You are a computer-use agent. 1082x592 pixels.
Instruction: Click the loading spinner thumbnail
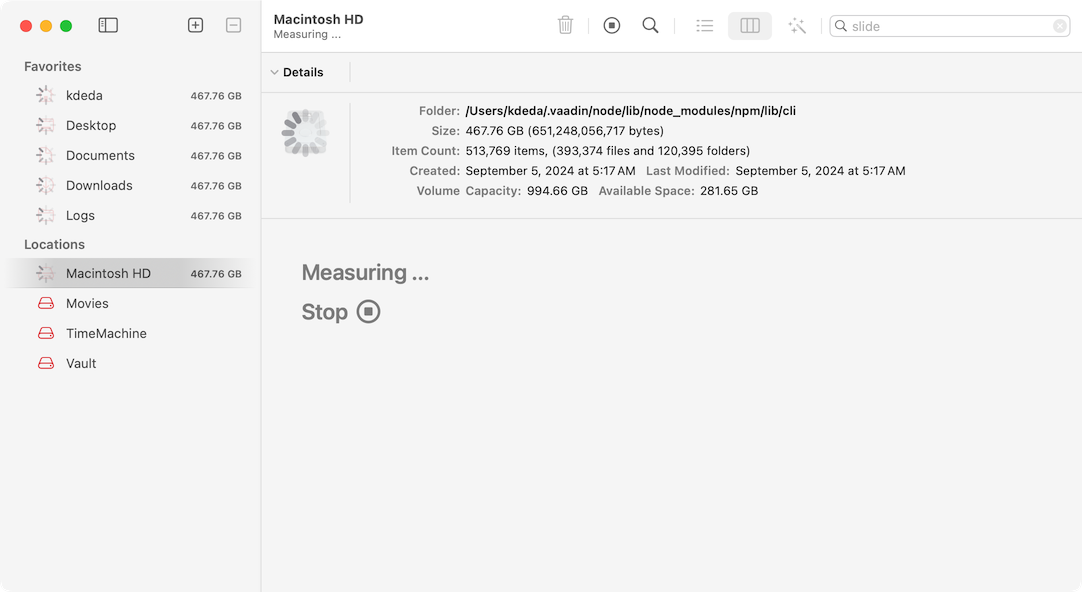[304, 131]
